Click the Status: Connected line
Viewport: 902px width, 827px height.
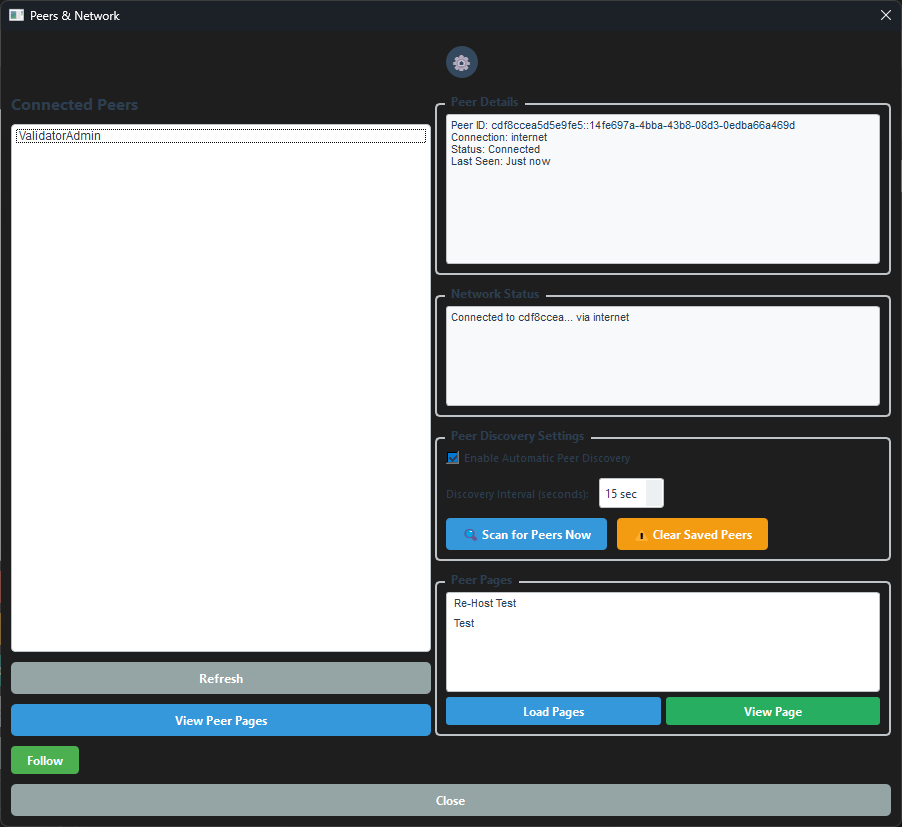[495, 149]
